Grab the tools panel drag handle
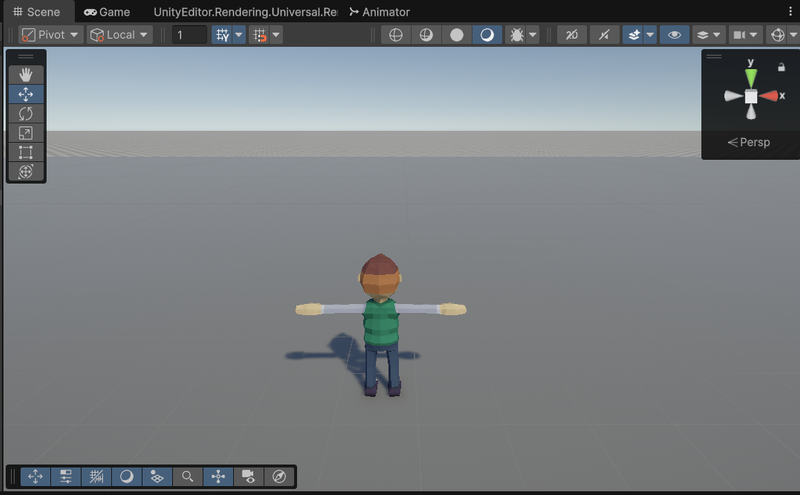The height and width of the screenshot is (495, 800). [x=26, y=57]
